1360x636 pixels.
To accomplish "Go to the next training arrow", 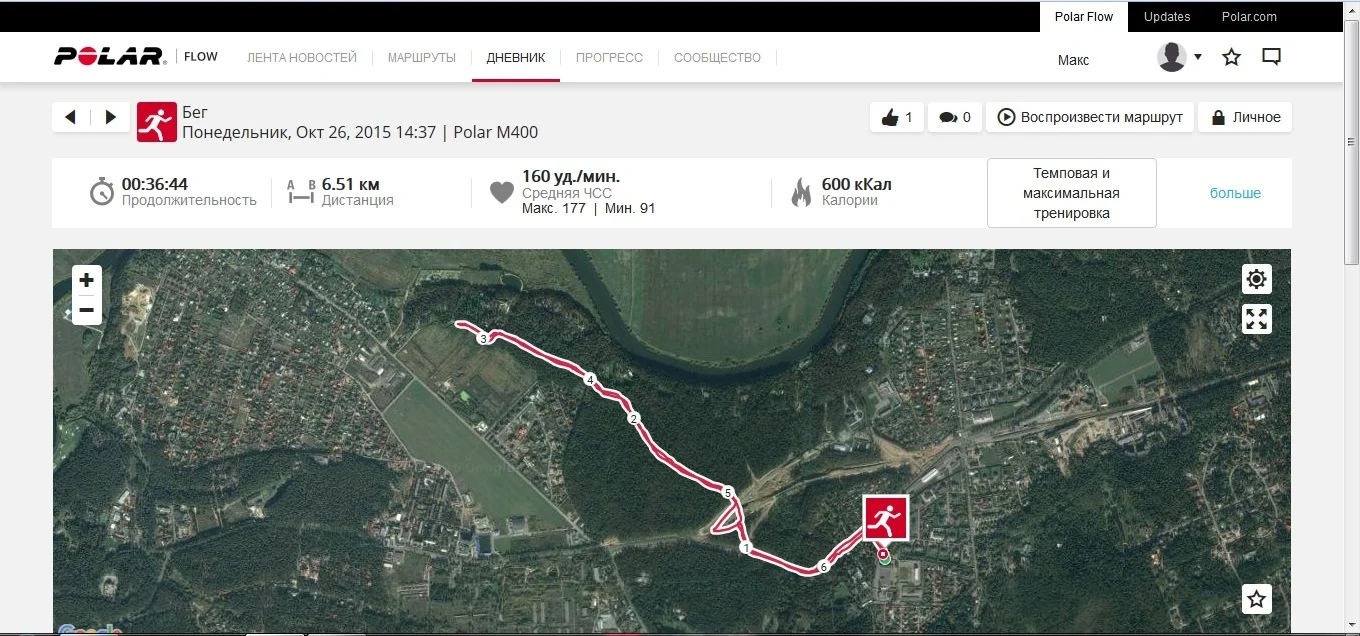I will (111, 117).
